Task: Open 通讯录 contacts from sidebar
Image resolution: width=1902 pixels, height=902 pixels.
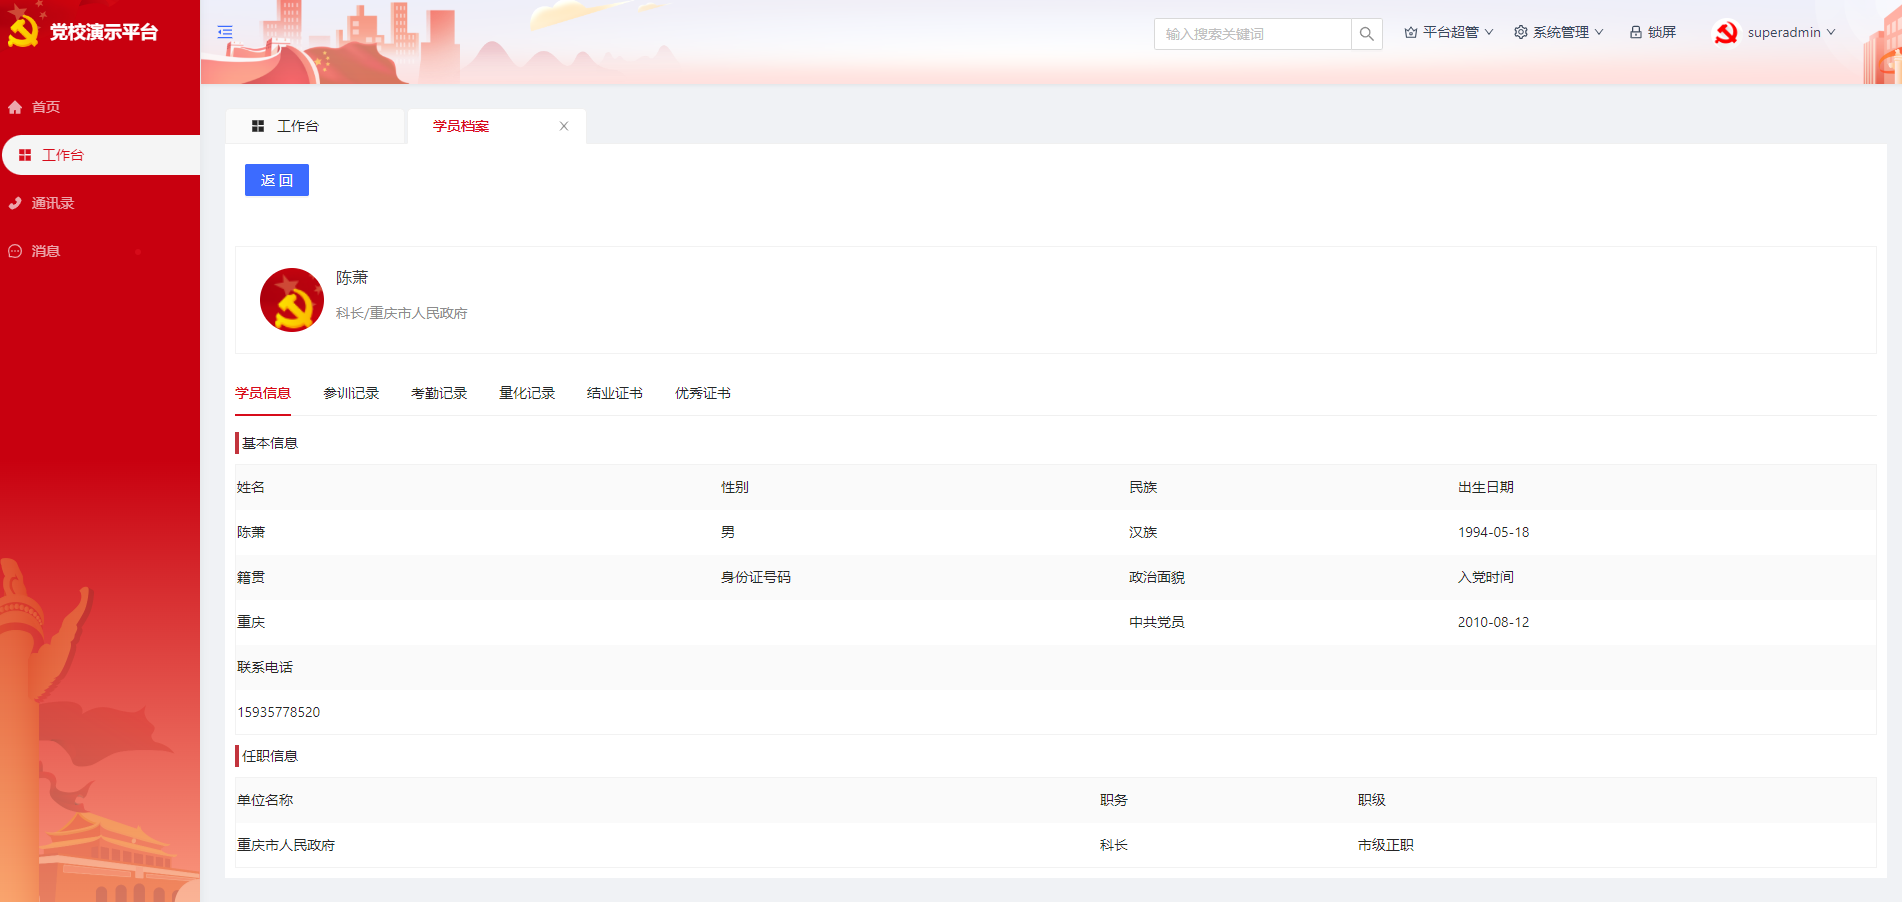Action: (x=52, y=203)
